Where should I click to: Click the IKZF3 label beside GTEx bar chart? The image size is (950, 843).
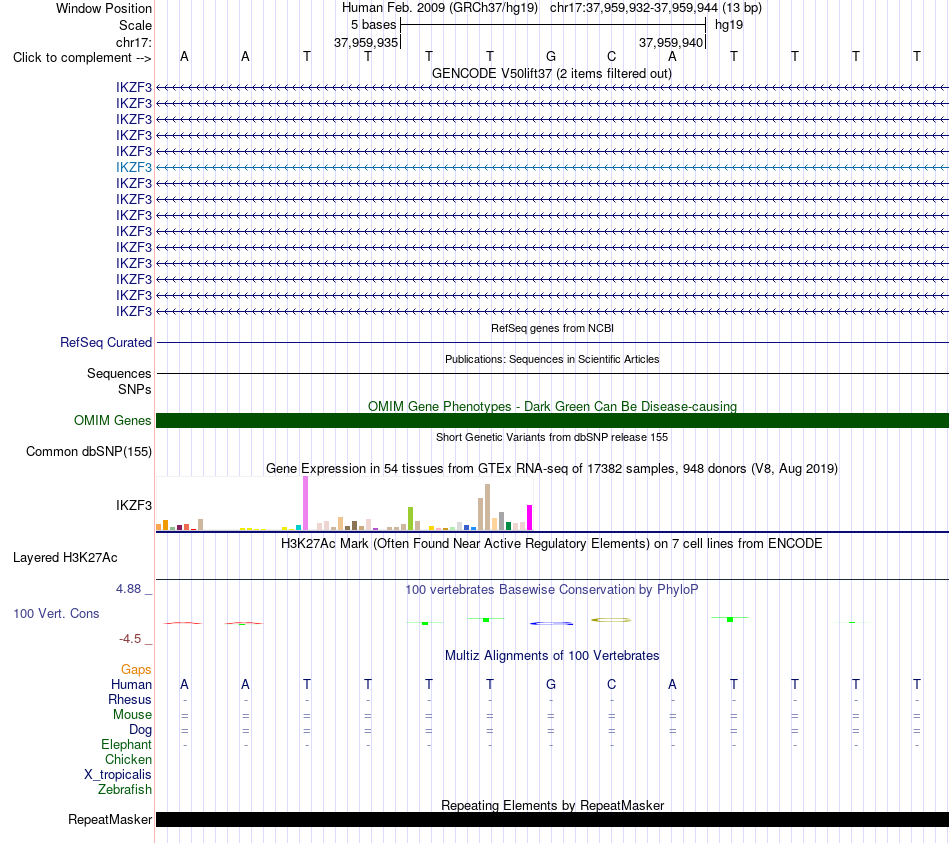134,505
